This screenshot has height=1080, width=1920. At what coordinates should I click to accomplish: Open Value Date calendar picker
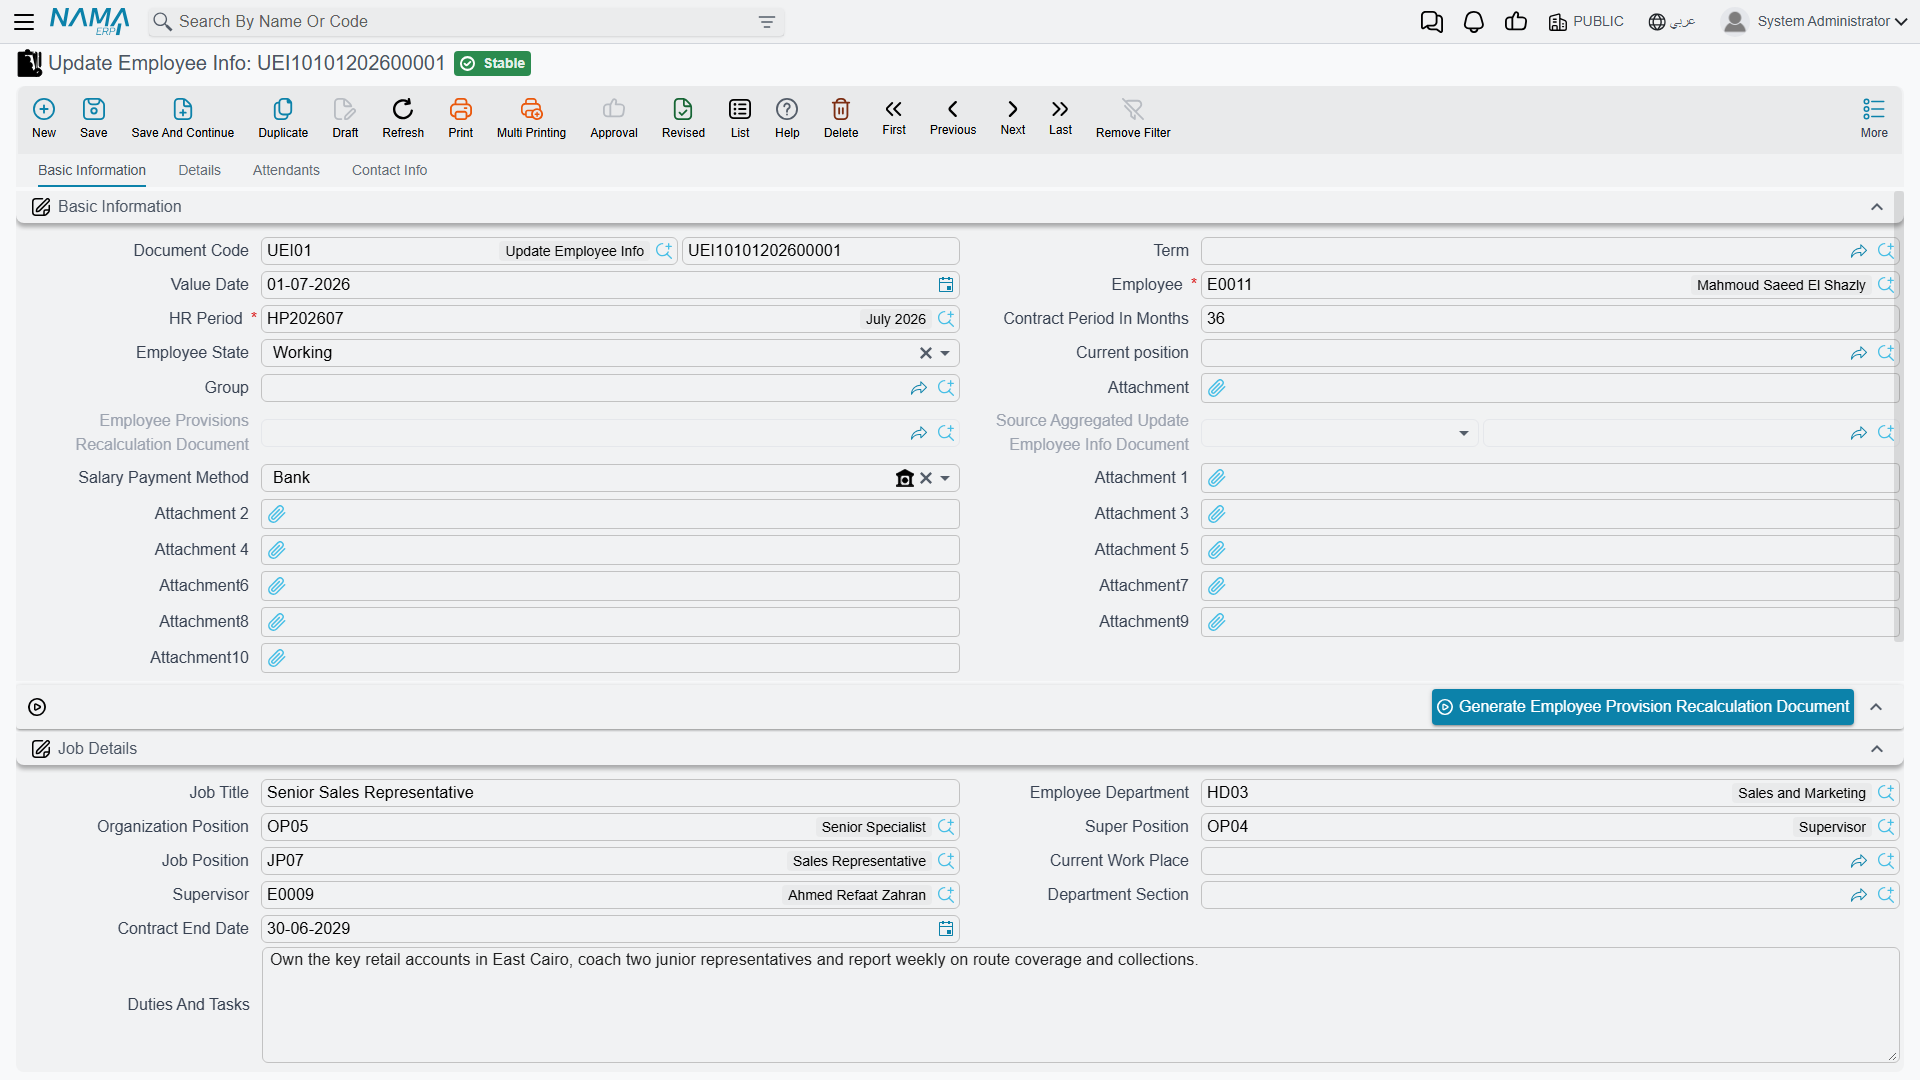pos(946,285)
